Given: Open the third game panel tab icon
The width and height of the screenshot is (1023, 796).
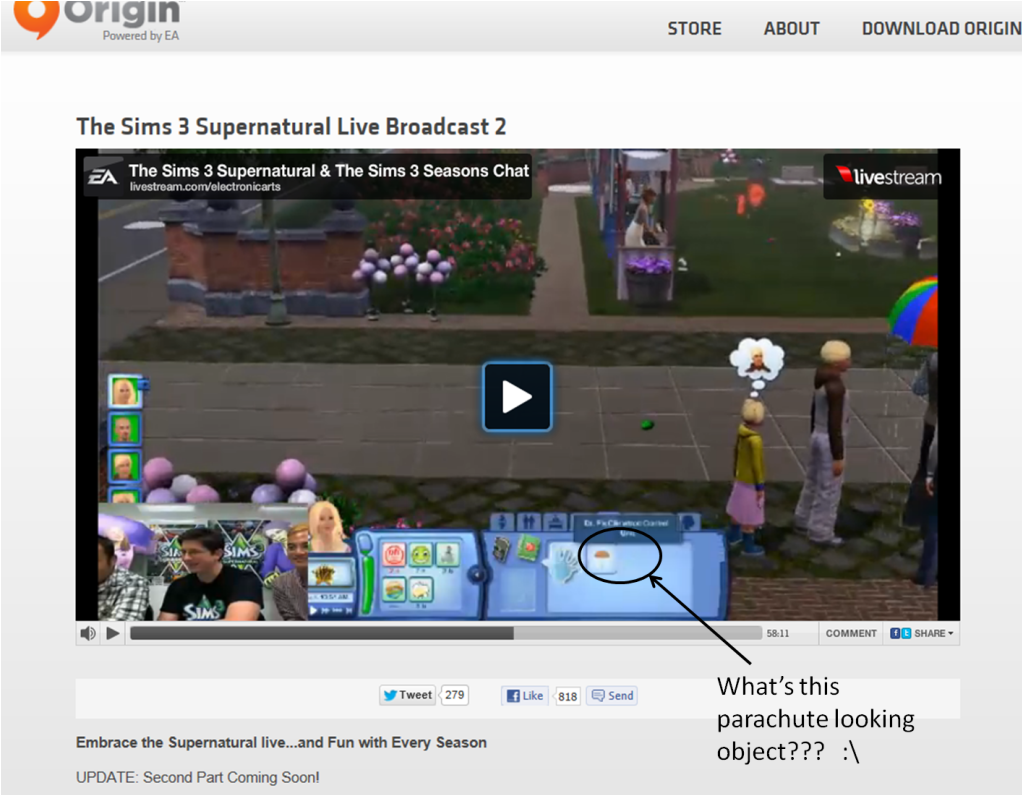Looking at the screenshot, I should coord(555,521).
